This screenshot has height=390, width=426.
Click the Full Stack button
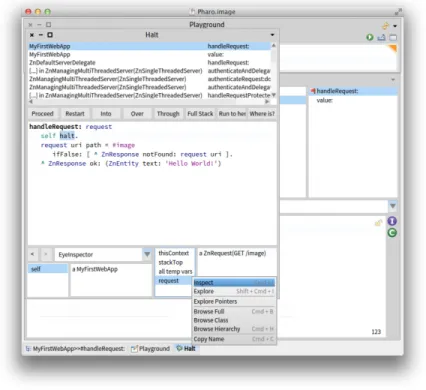pos(200,114)
